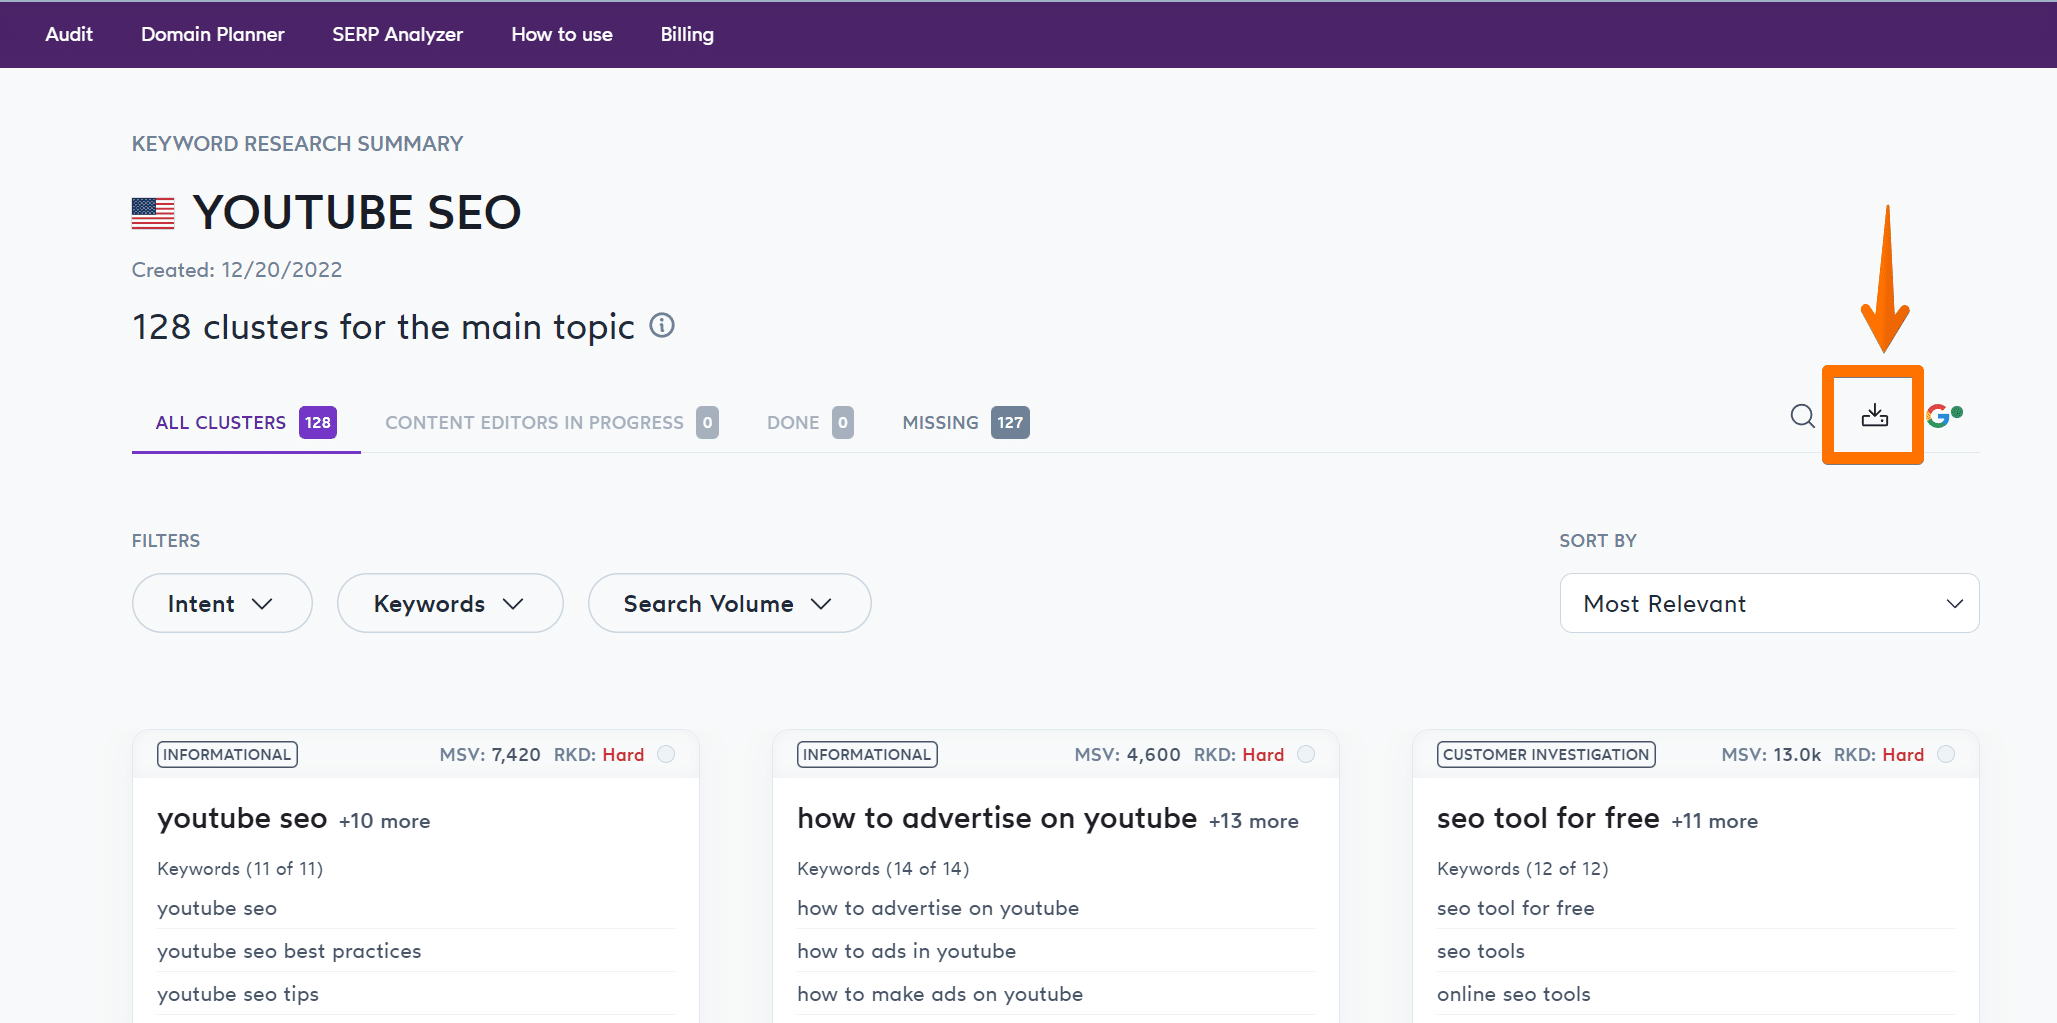Open the youtube seo cluster title
2057x1023 pixels.
pyautogui.click(x=242, y=819)
